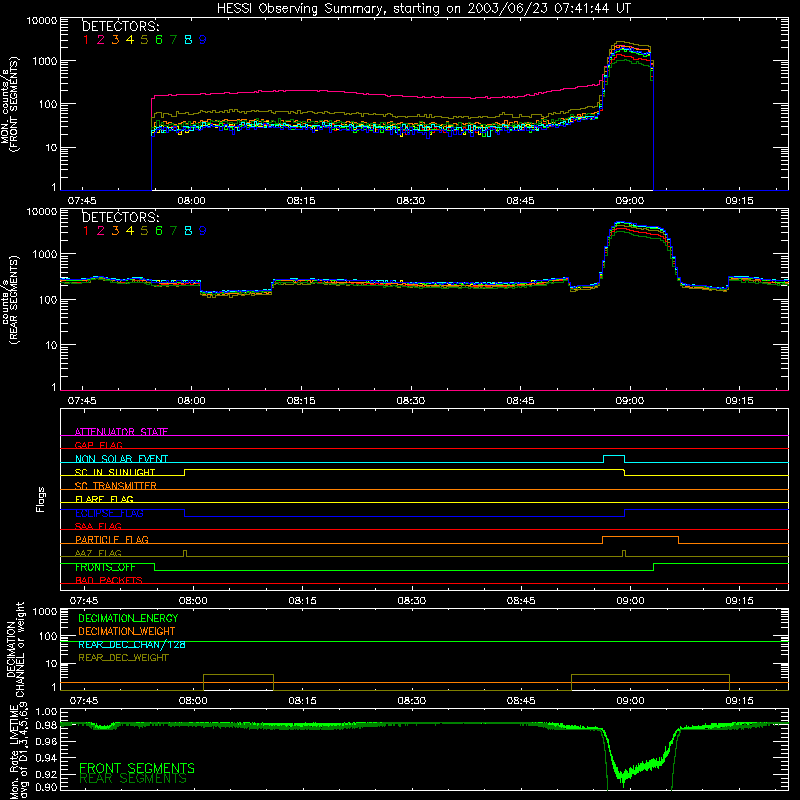Click the SC TRANSMITTER flag label
This screenshot has height=800, width=800.
(x=116, y=486)
